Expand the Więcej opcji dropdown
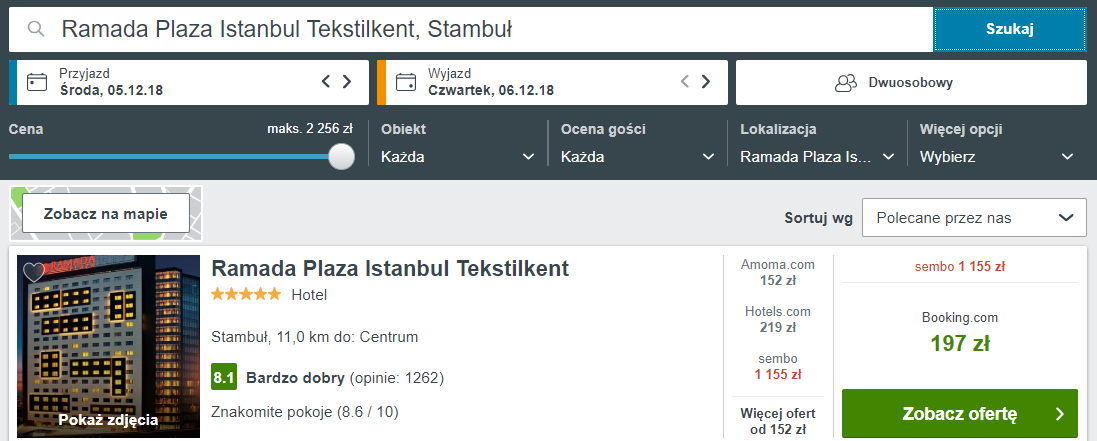This screenshot has width=1097, height=441. (996, 157)
